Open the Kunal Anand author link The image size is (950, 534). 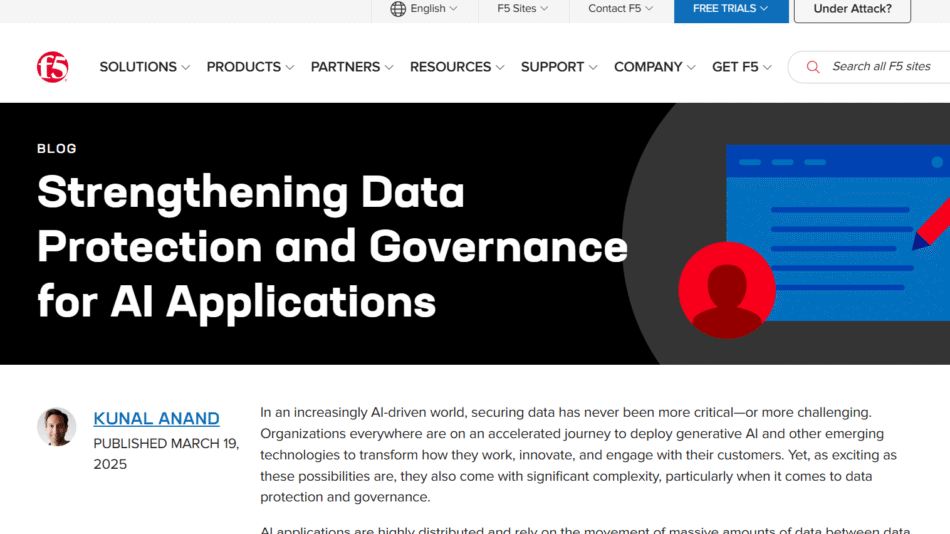tap(156, 418)
